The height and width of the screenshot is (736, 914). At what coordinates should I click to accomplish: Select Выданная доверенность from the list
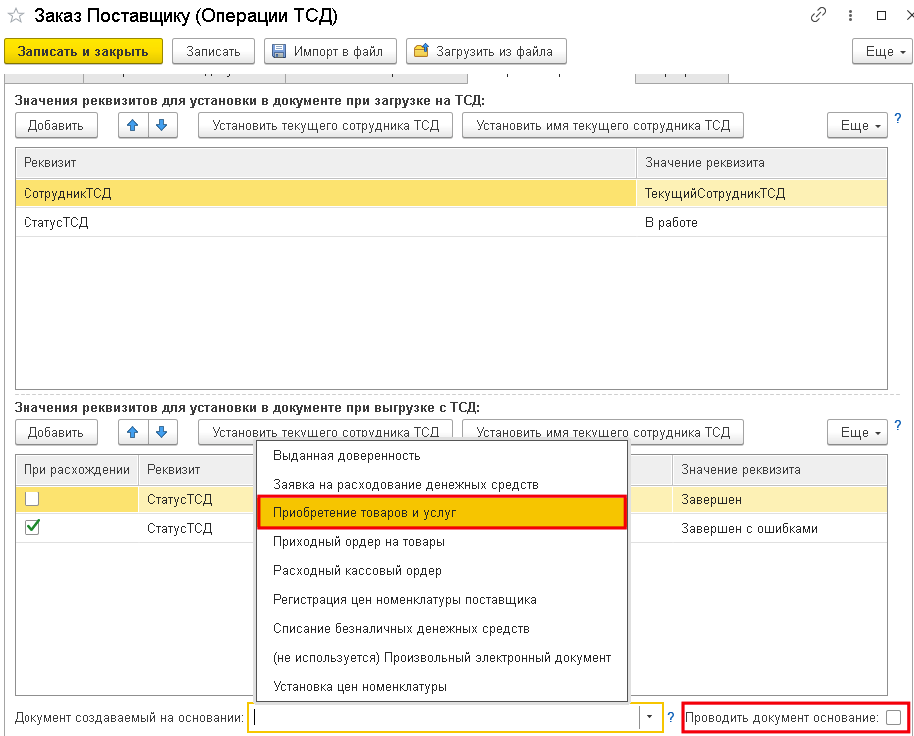442,456
